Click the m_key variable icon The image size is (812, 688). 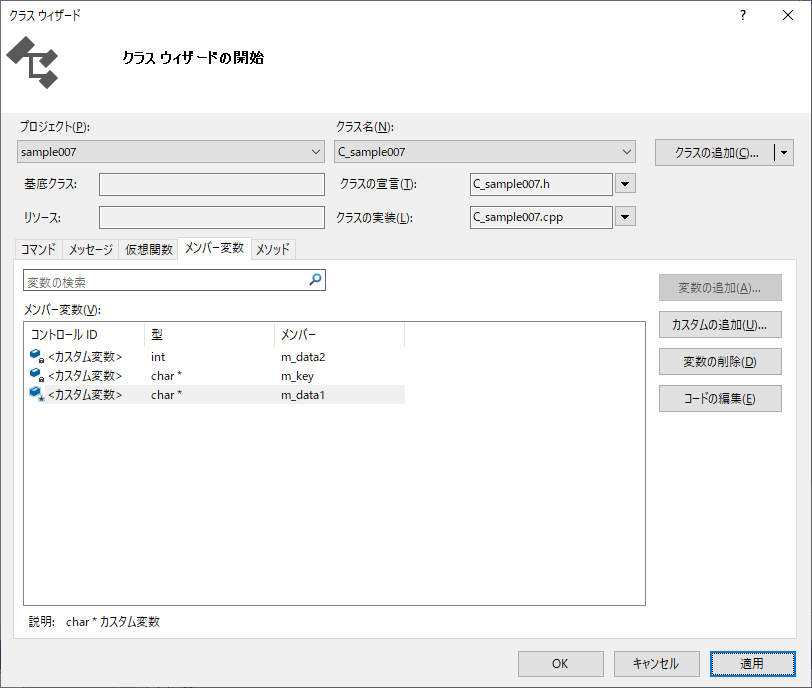pyautogui.click(x=37, y=375)
